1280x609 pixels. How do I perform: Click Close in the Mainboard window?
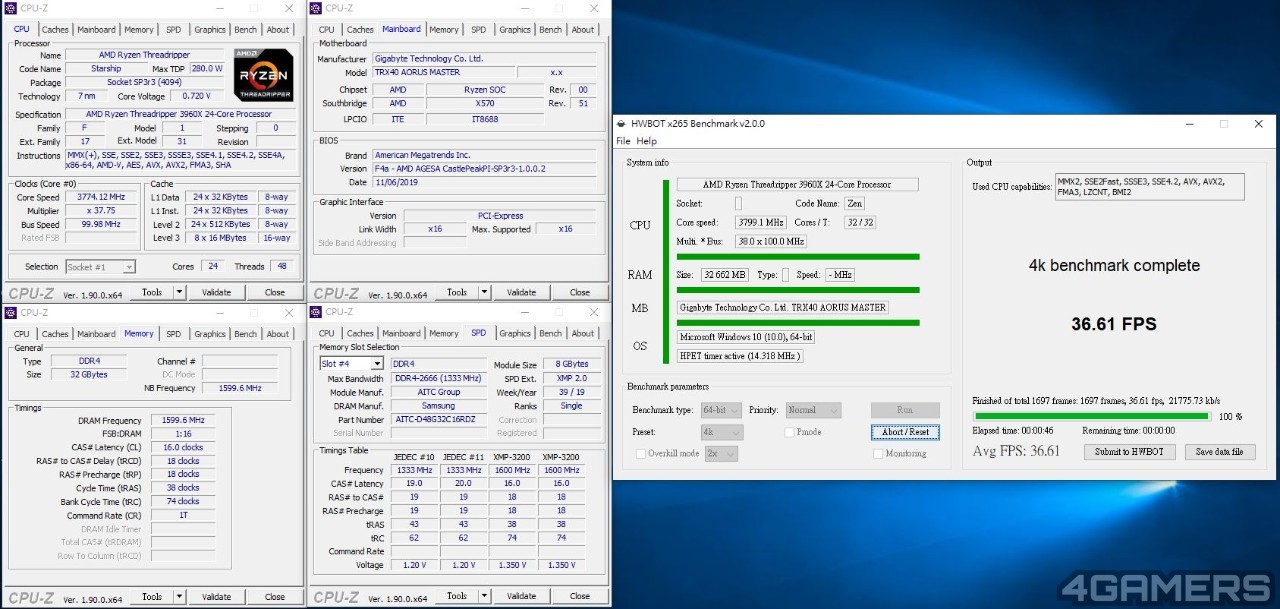pyautogui.click(x=580, y=293)
